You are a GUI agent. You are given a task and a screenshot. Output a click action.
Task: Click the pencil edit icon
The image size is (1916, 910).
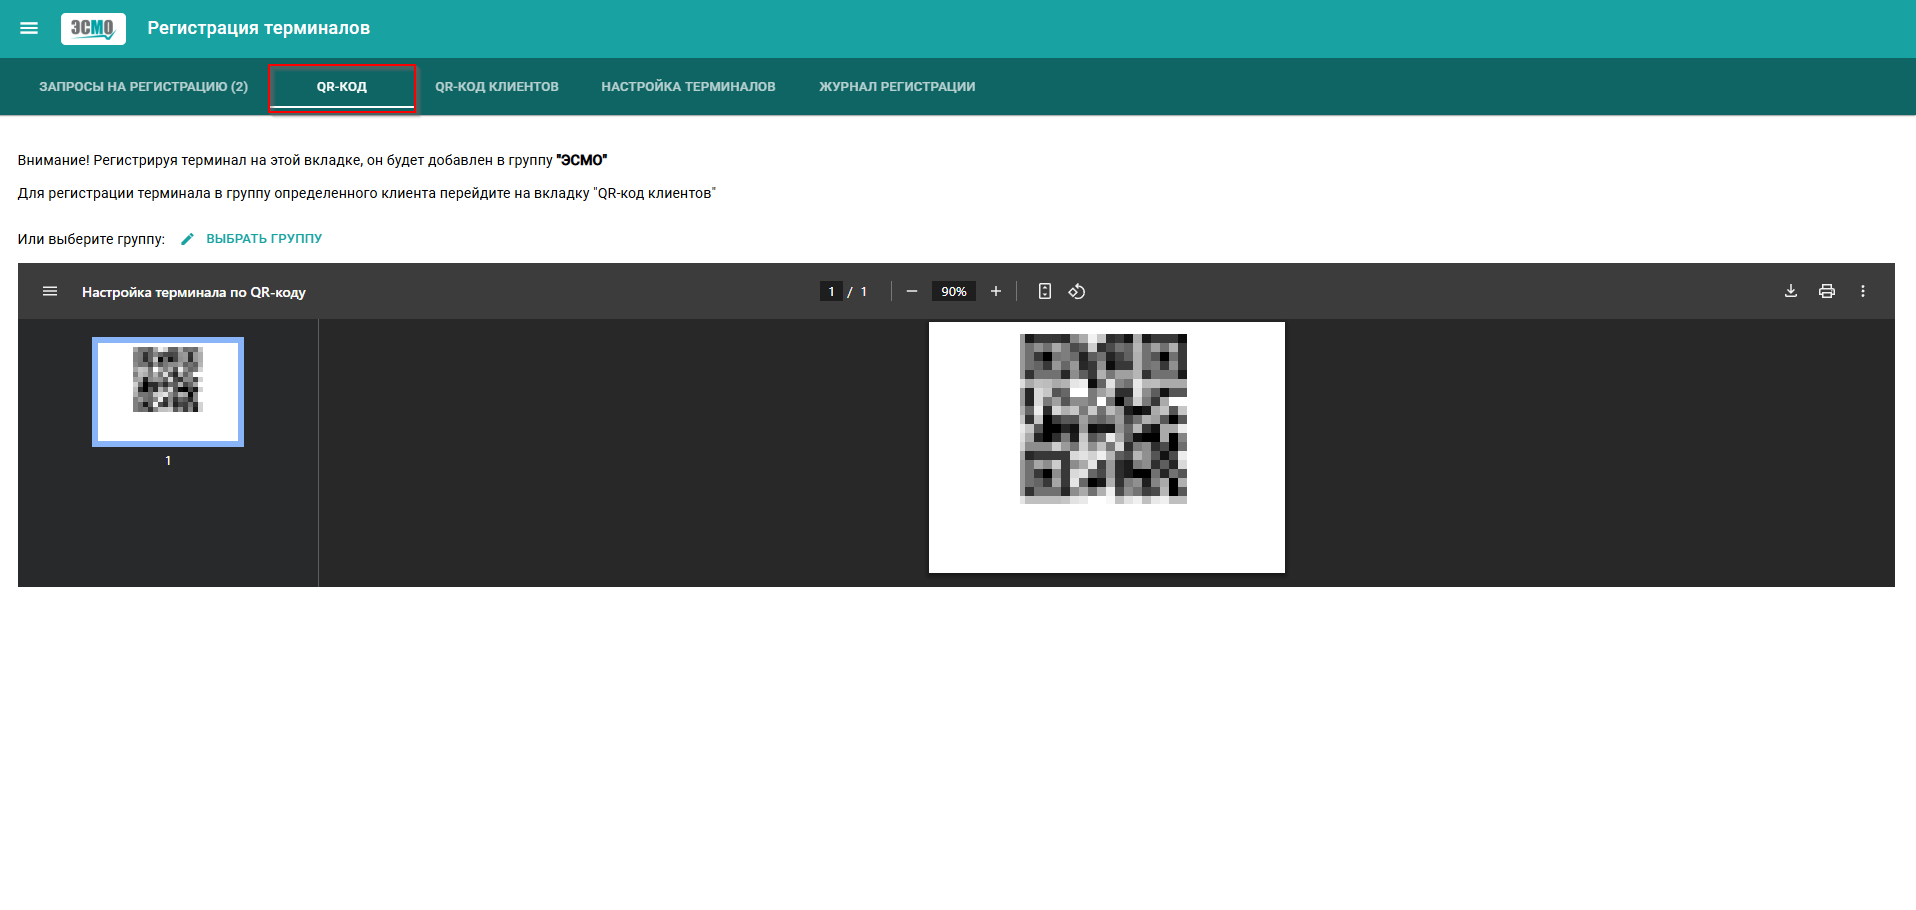point(187,239)
